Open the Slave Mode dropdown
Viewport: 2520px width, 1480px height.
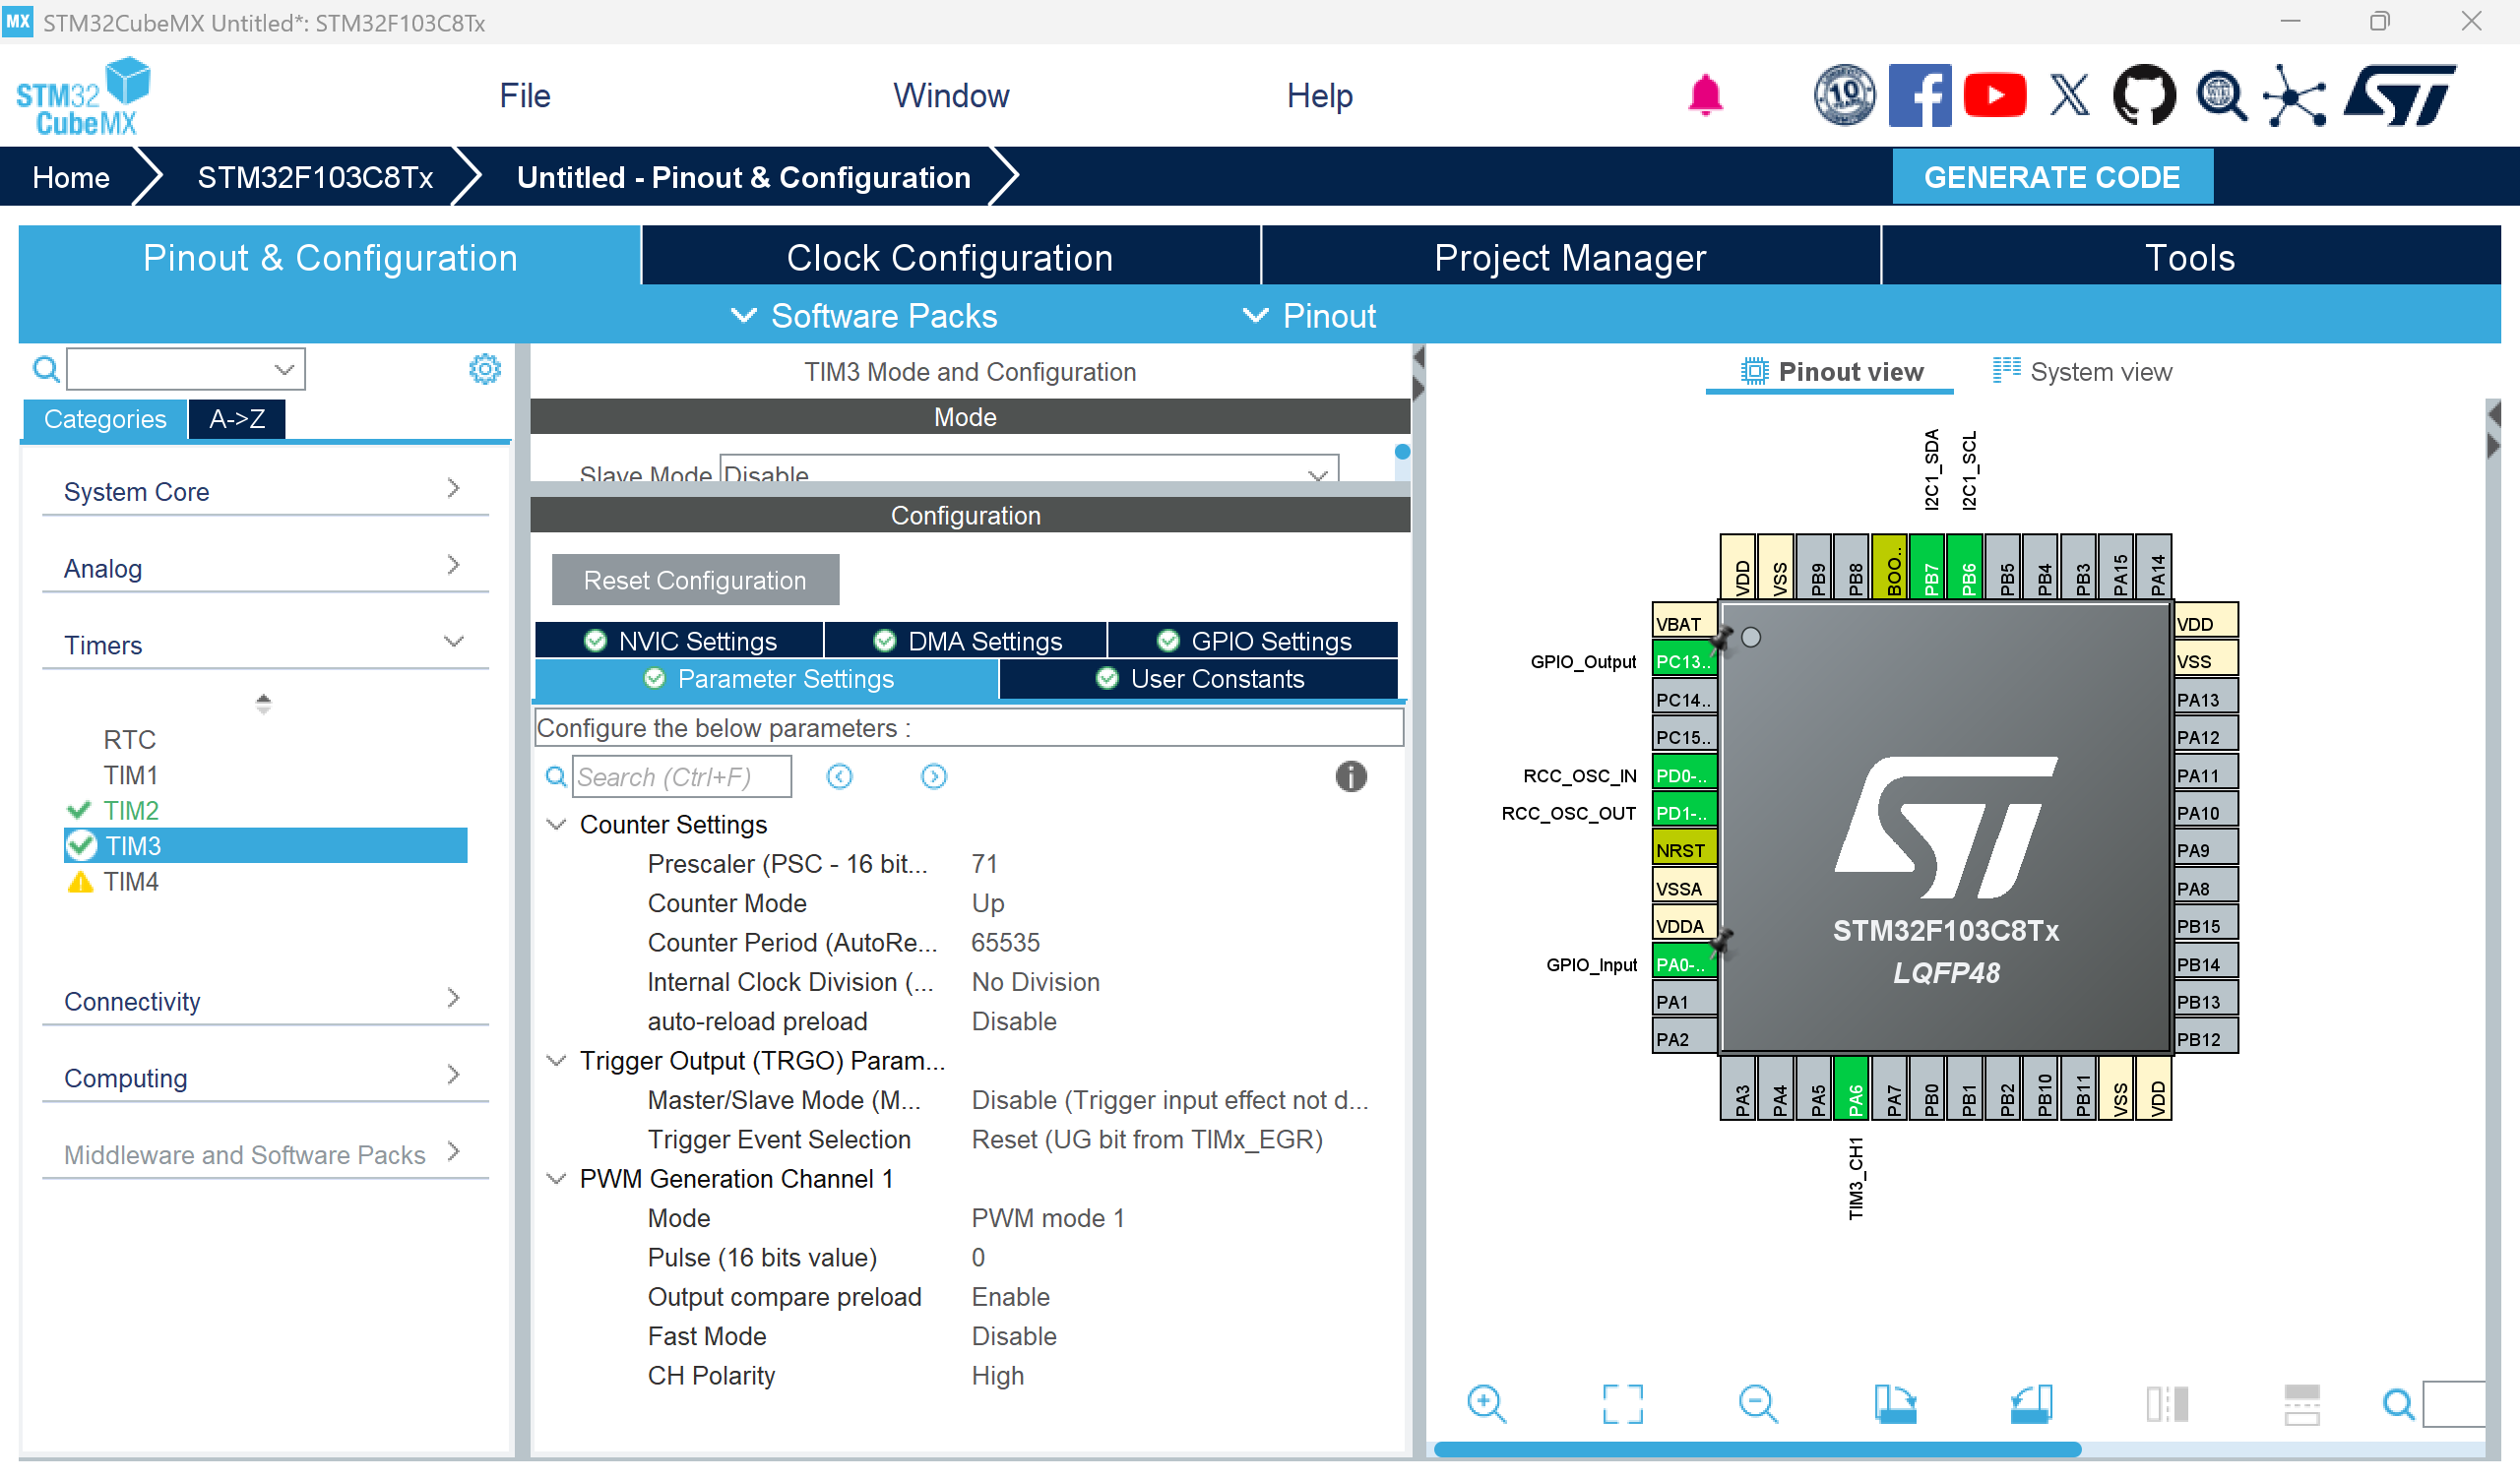[1029, 470]
